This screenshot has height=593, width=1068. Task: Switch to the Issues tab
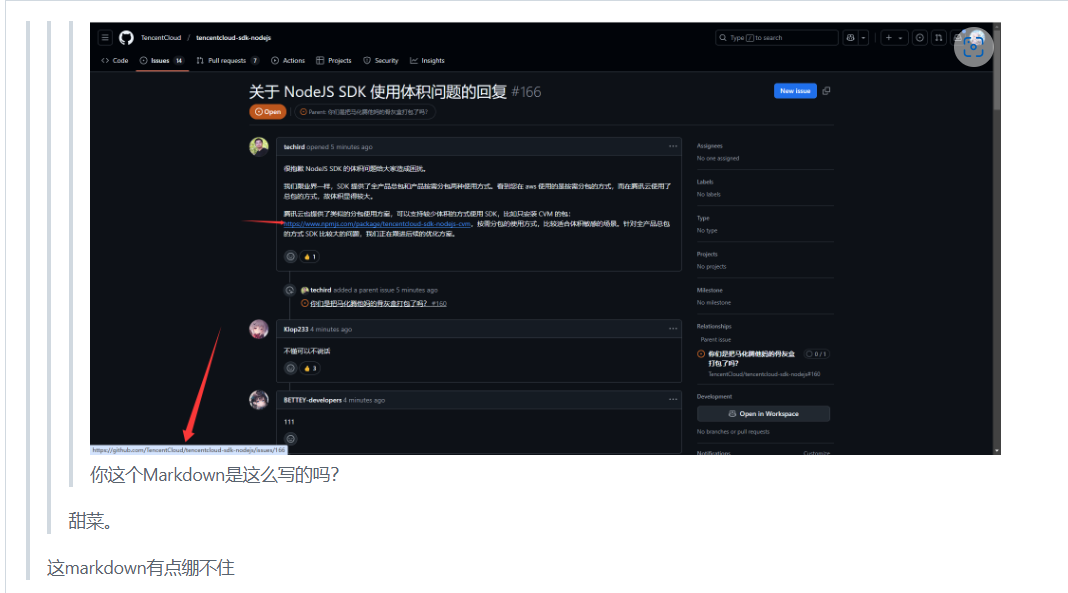(x=161, y=61)
